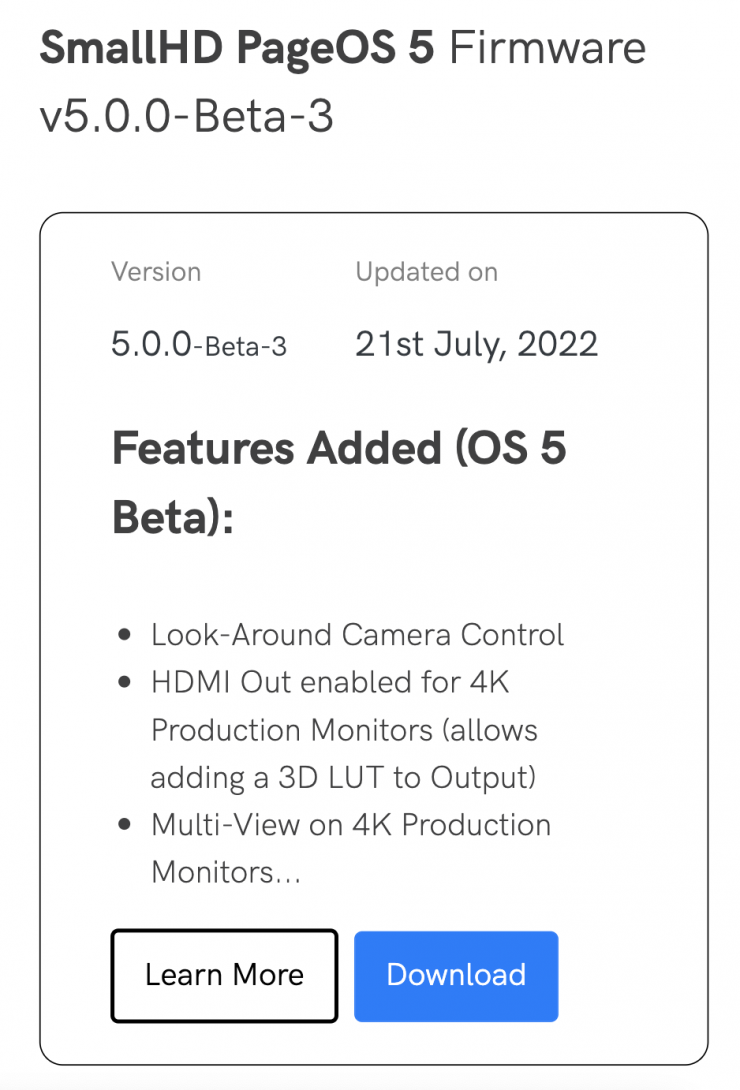Click the "Production Monitors (allows" text line
This screenshot has width=740, height=1090.
coord(344,730)
